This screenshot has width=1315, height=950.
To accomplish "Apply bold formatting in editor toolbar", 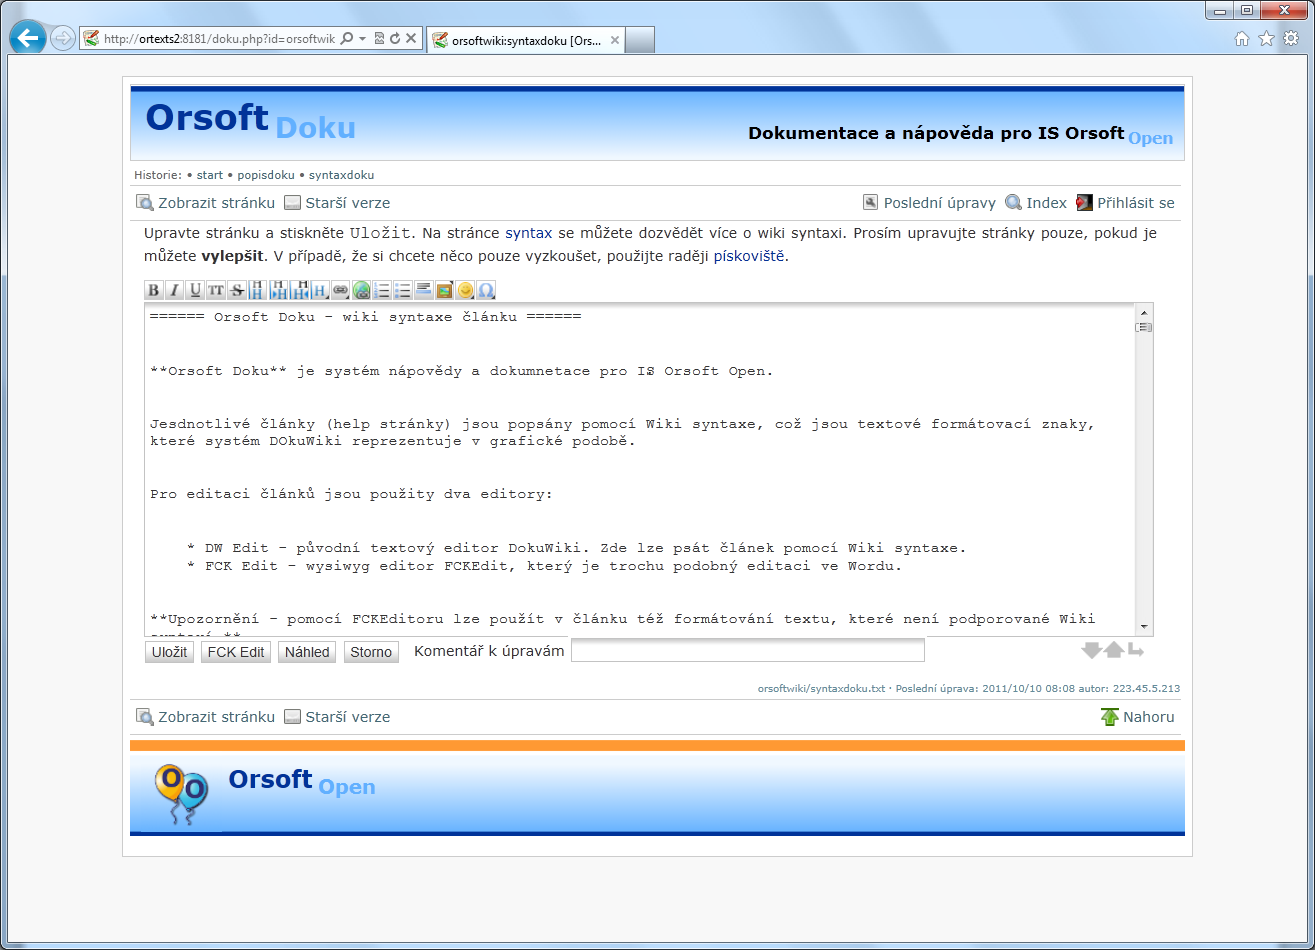I will [154, 291].
